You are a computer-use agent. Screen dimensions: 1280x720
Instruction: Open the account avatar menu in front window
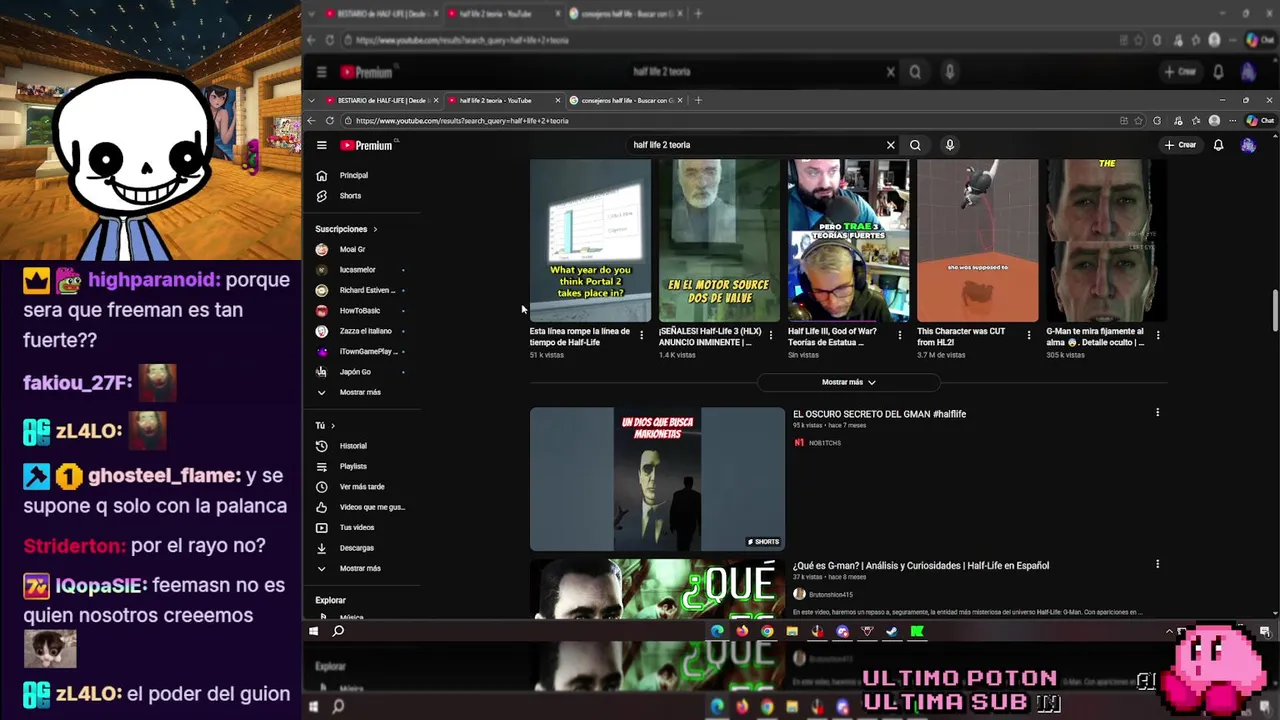[x=1248, y=145]
